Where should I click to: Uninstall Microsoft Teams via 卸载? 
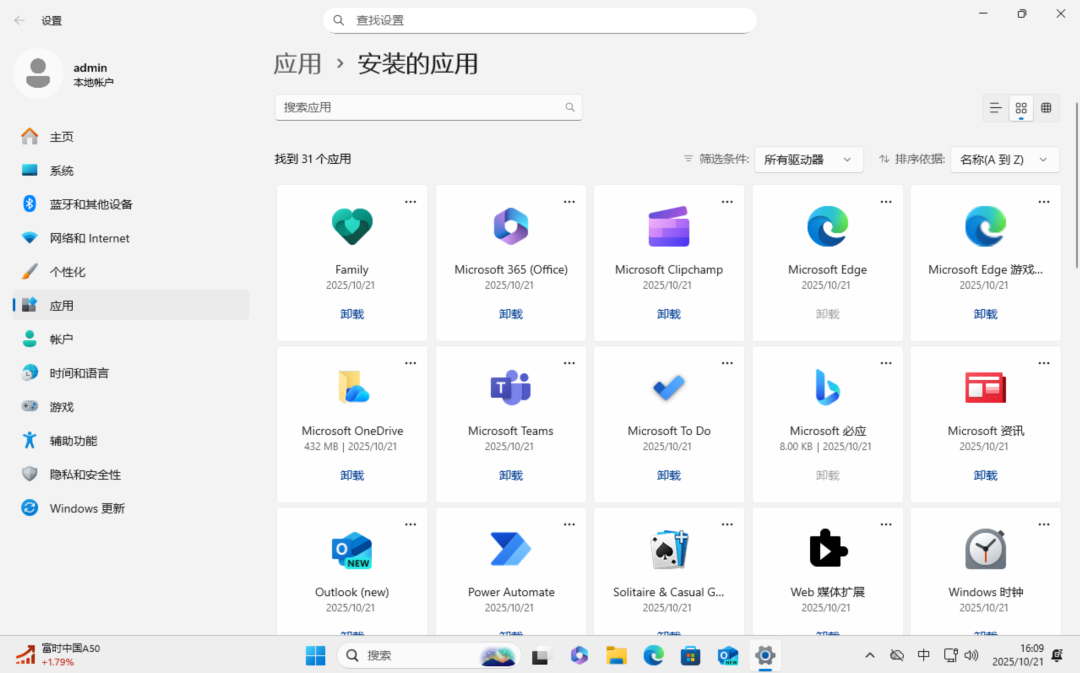click(510, 475)
